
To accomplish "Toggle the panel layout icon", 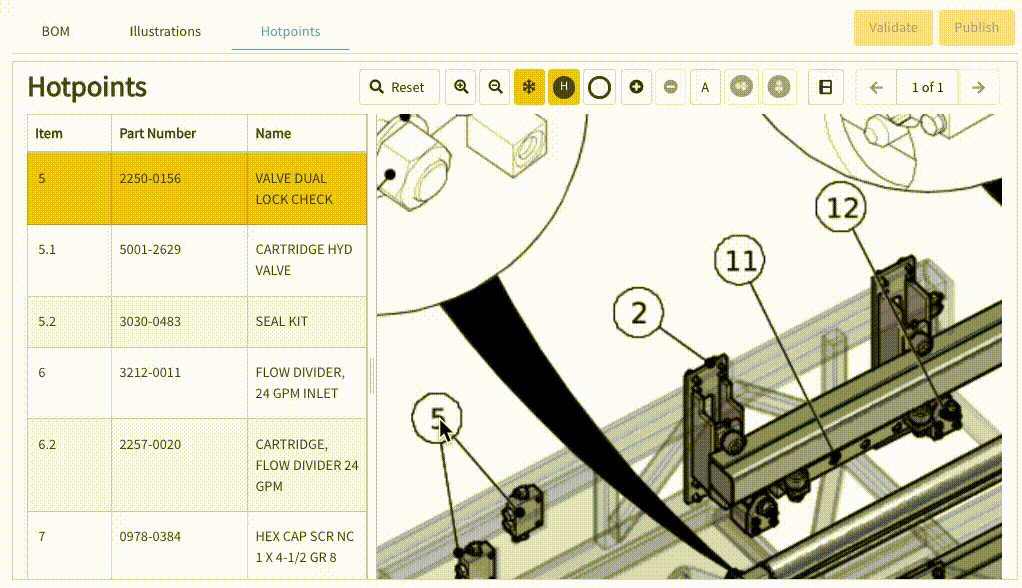I will [825, 87].
